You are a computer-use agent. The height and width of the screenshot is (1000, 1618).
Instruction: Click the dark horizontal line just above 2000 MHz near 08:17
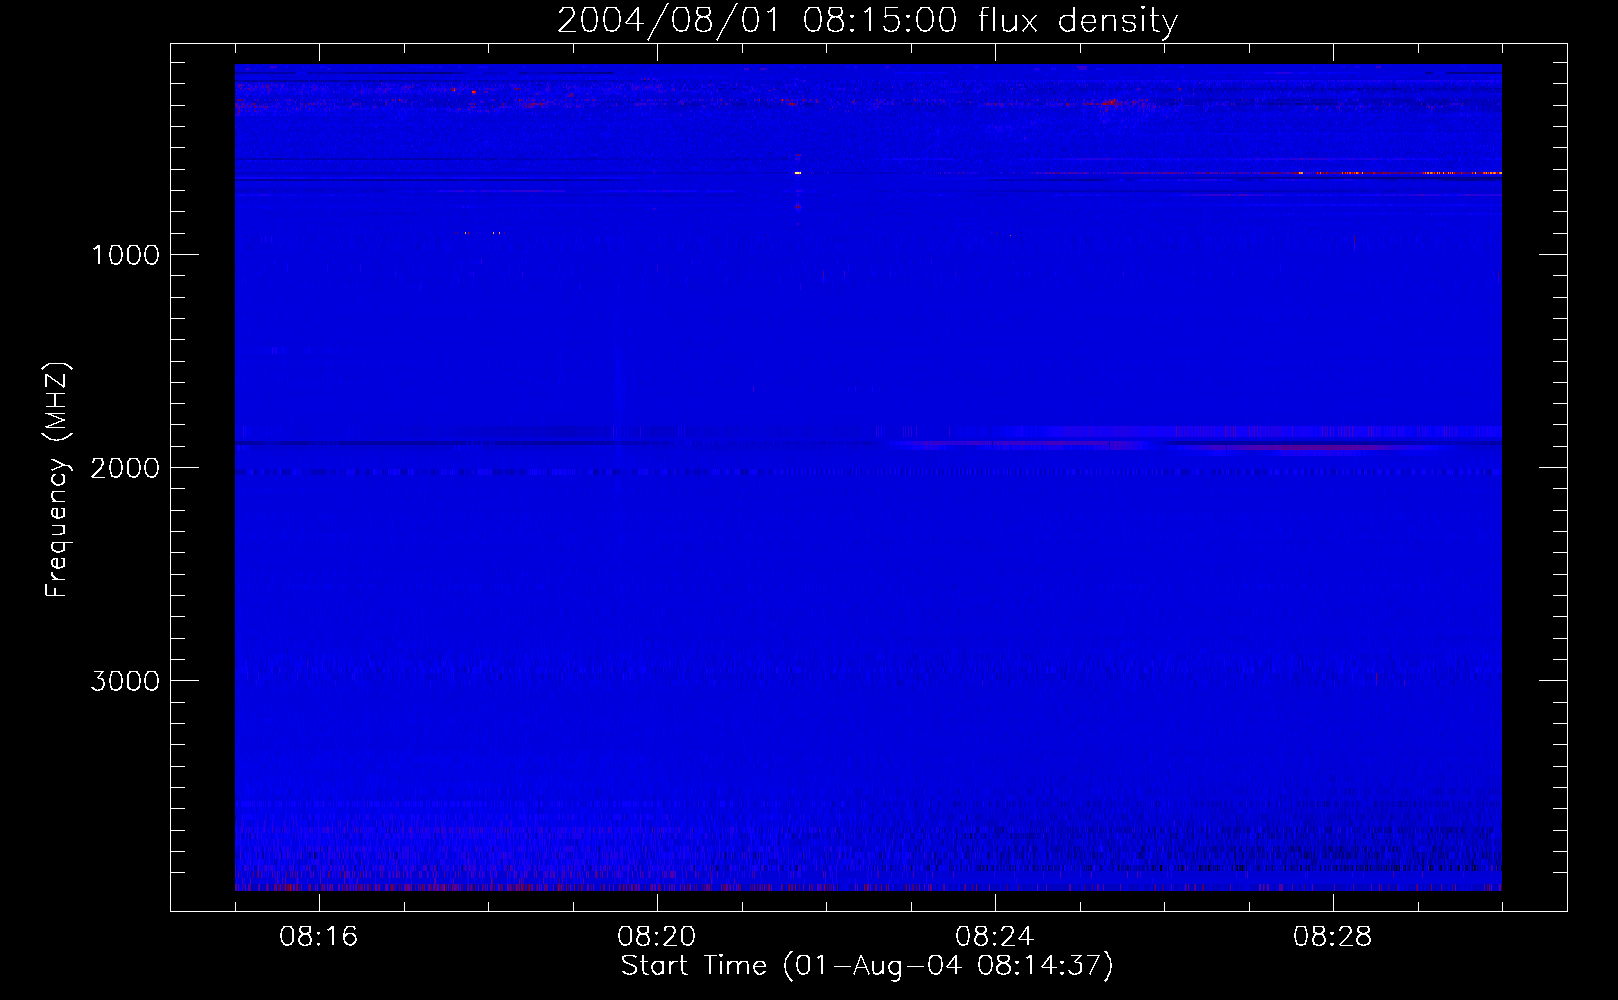click(x=400, y=442)
